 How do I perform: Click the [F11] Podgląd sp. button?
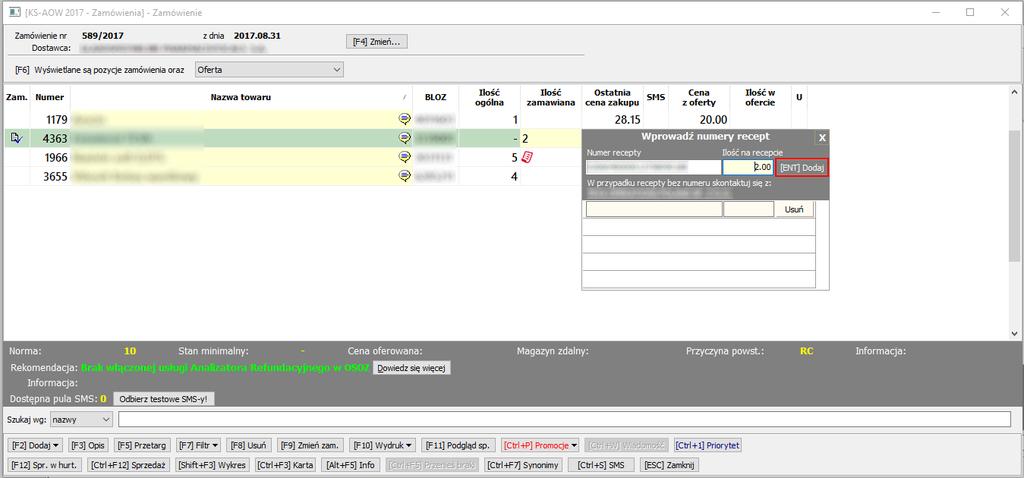(459, 445)
